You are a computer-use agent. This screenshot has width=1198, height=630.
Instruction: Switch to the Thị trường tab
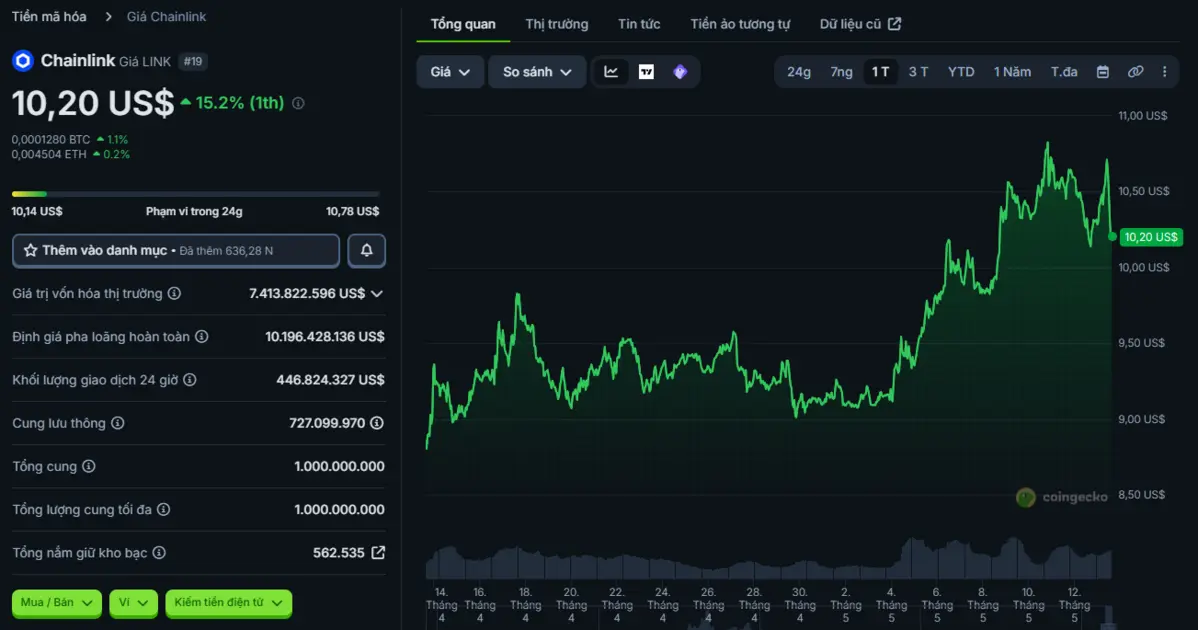tap(557, 24)
